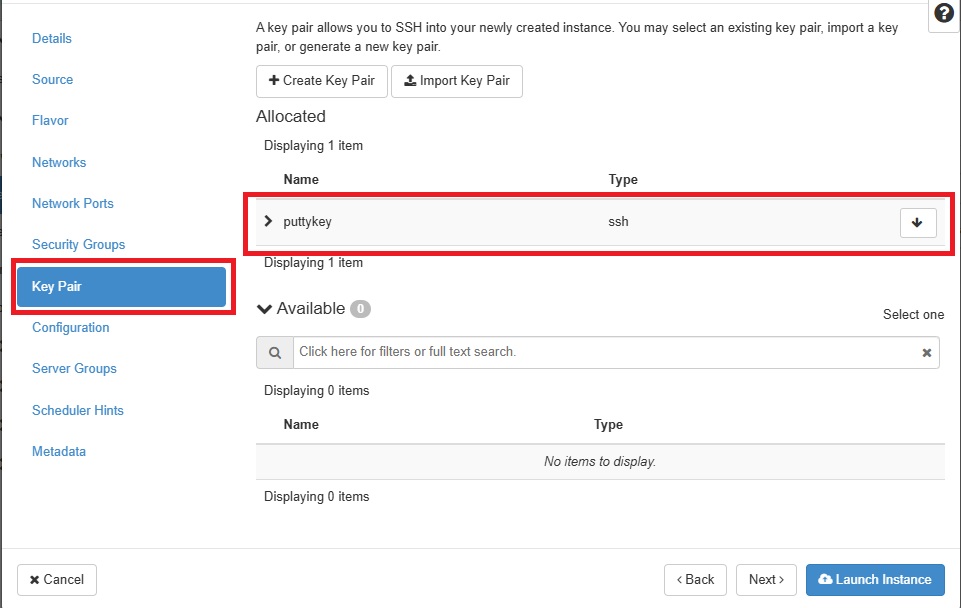Image resolution: width=961 pixels, height=608 pixels.
Task: Switch to the Configuration tab
Action: coord(70,328)
